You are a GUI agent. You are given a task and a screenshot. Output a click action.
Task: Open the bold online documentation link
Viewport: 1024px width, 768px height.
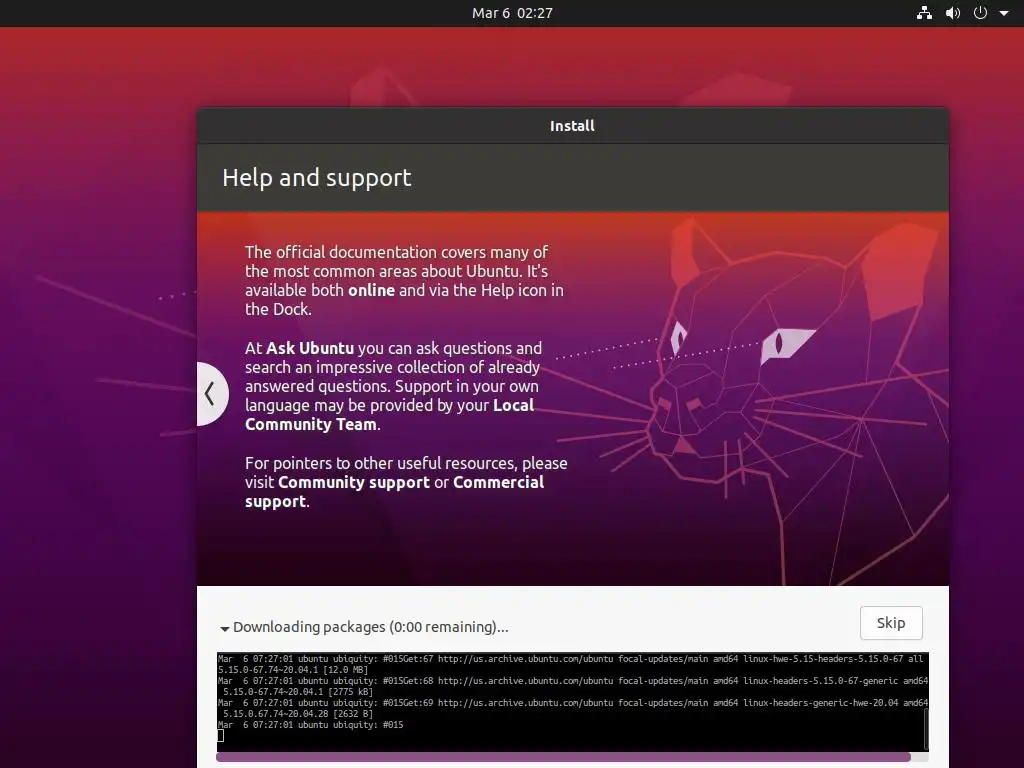(x=371, y=290)
